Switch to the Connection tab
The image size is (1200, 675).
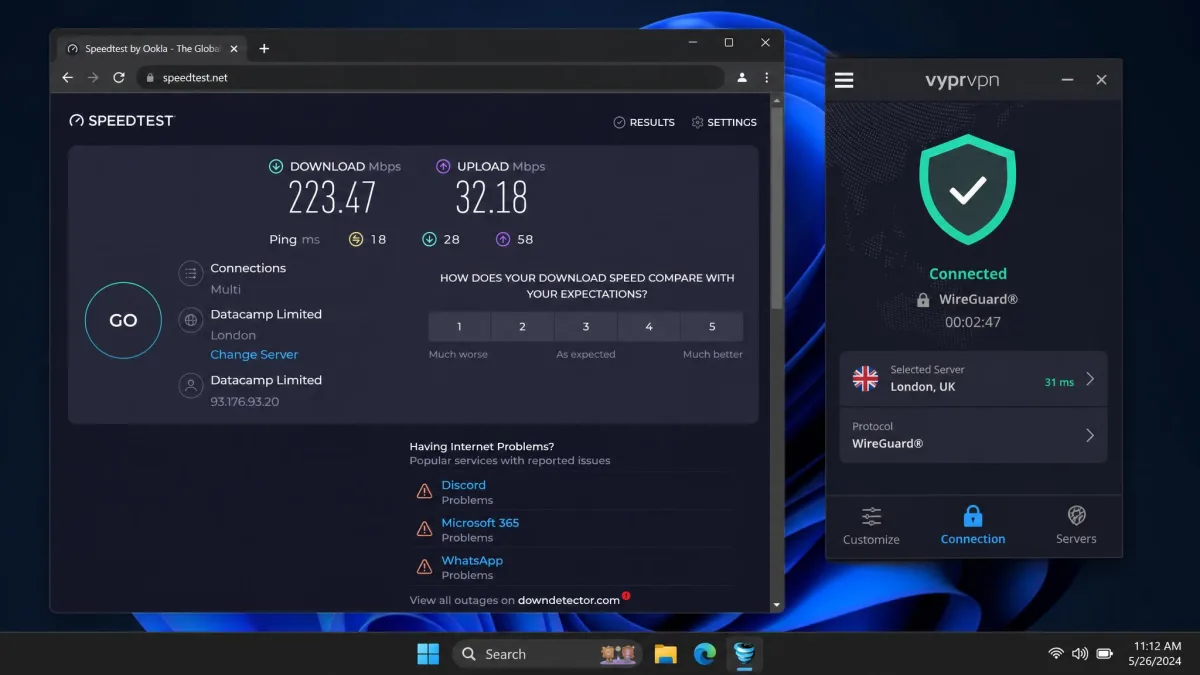pos(973,525)
